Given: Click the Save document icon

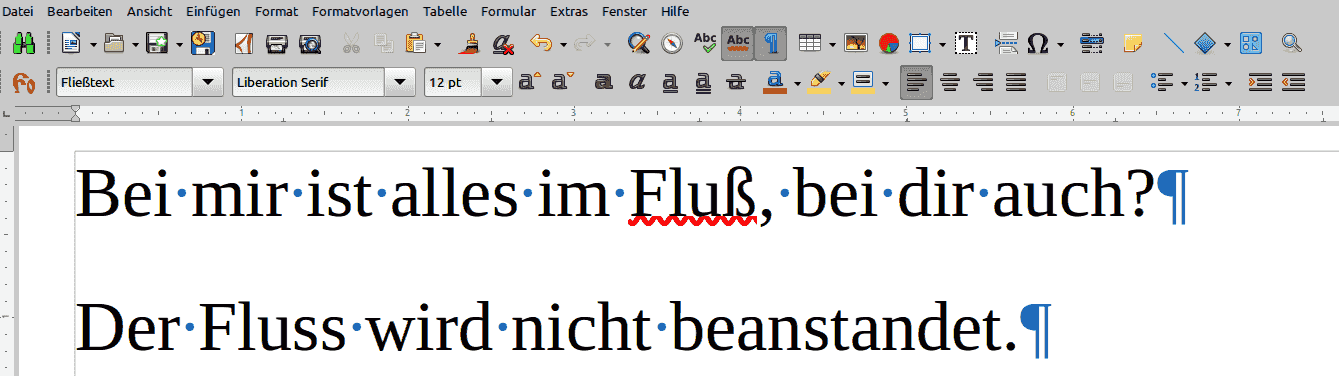Looking at the screenshot, I should tap(157, 43).
